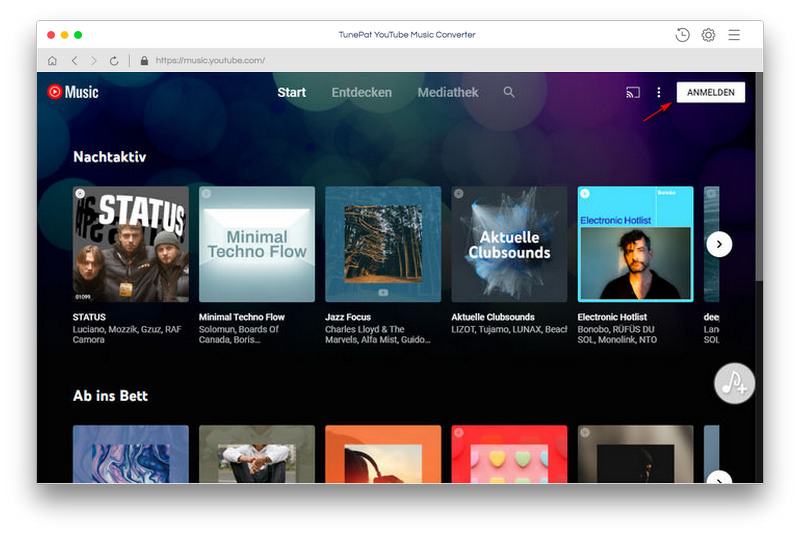Screen dimensions: 800x536
Task: Open the Minimal Techno Flow cover
Action: 257,244
